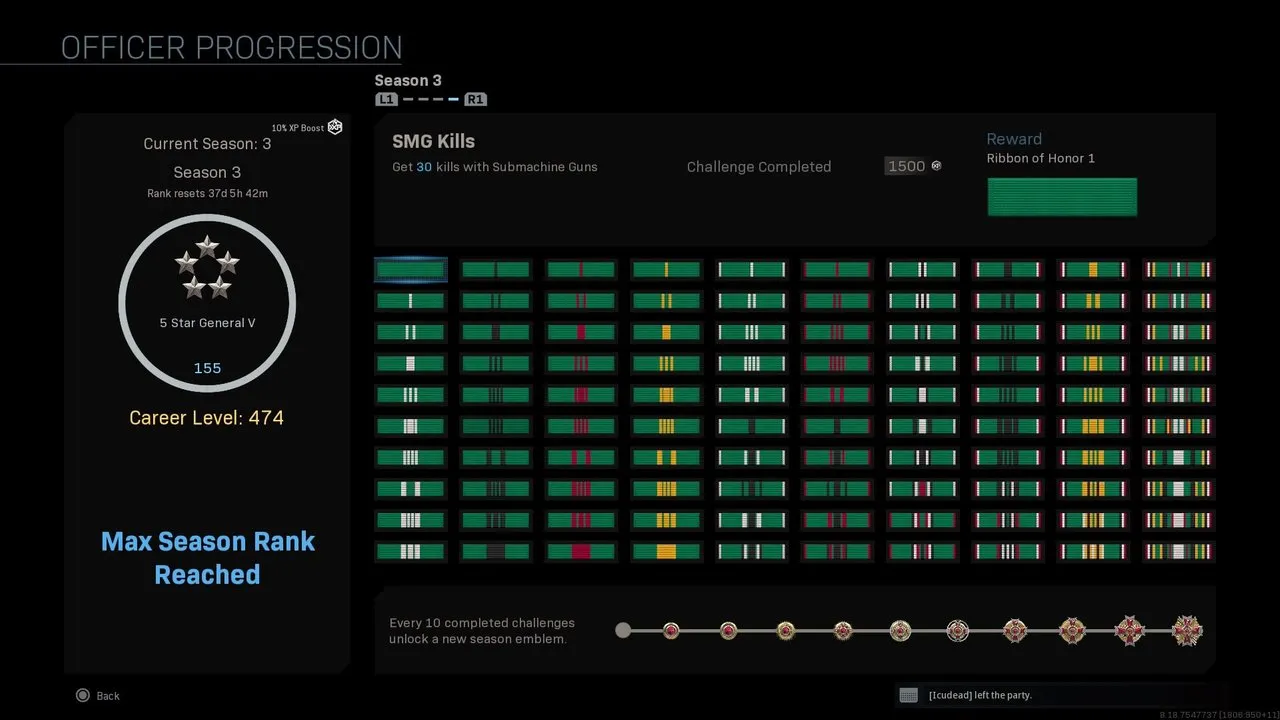Click the fourth season emblem on the track
Image resolution: width=1280 pixels, height=720 pixels.
(843, 631)
